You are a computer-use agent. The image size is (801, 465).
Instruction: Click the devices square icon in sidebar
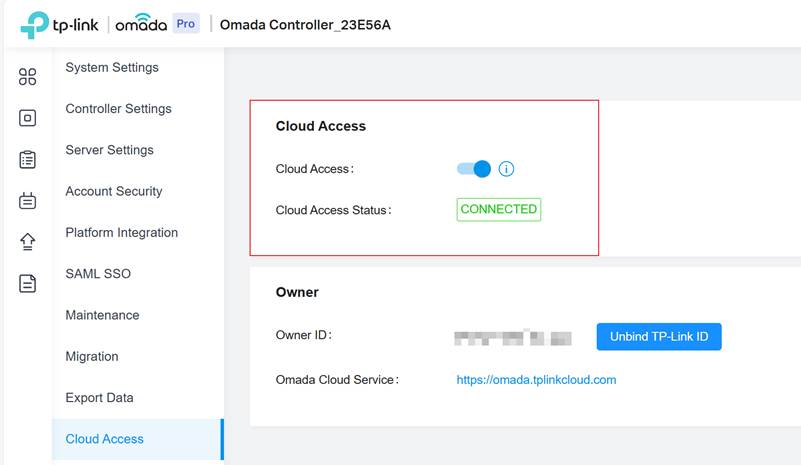28,118
